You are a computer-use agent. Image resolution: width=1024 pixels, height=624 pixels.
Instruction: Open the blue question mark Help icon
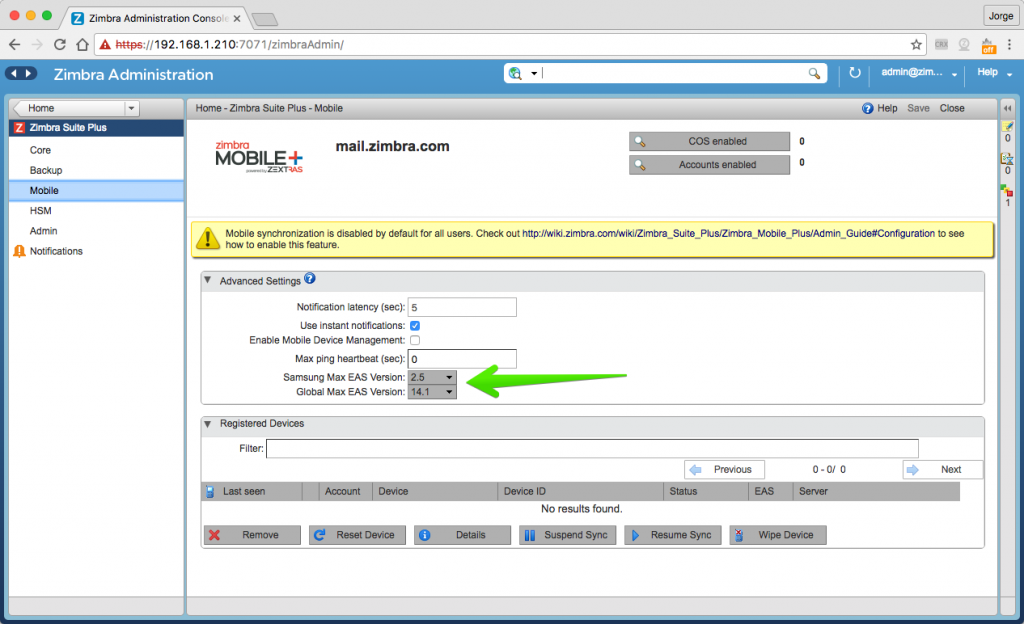[867, 108]
